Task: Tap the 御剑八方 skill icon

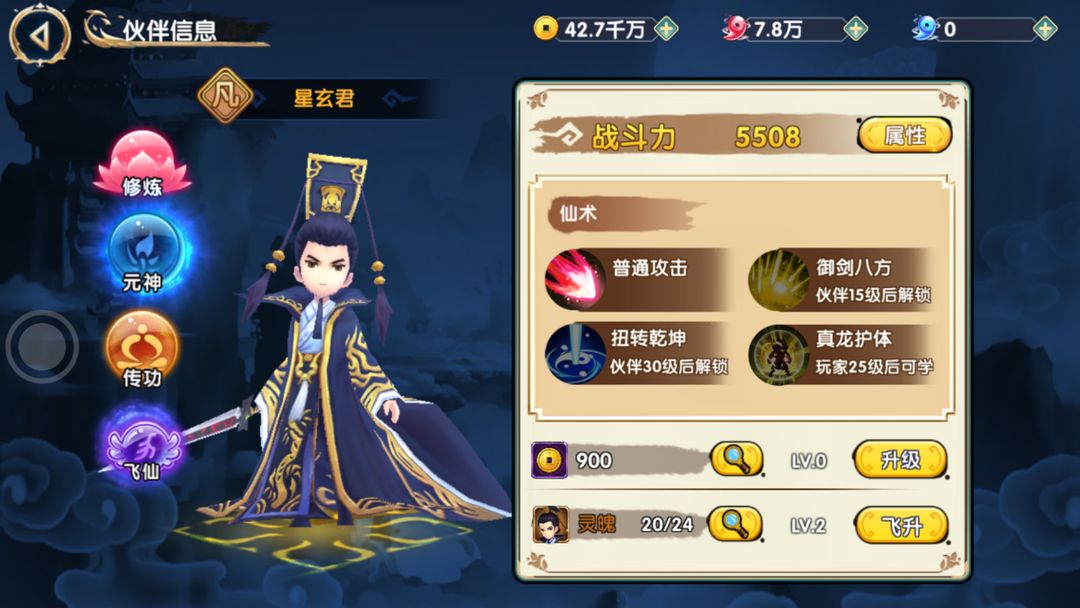Action: [778, 280]
